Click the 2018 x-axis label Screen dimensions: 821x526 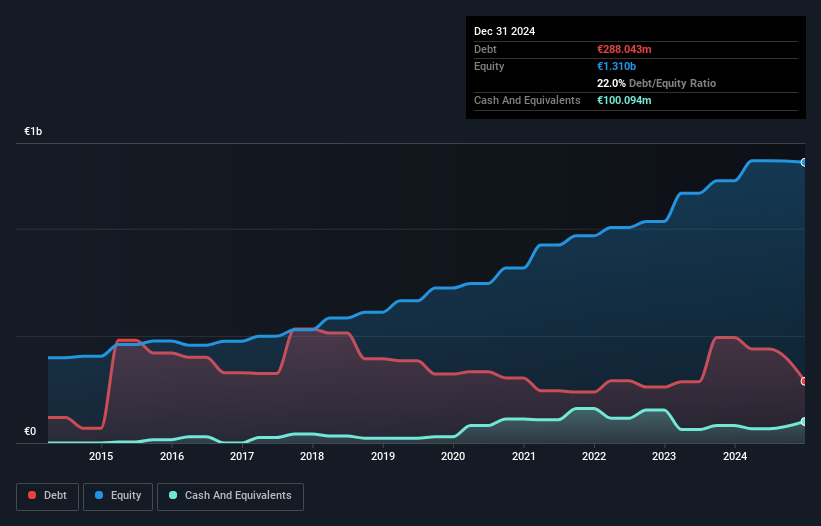pyautogui.click(x=312, y=456)
